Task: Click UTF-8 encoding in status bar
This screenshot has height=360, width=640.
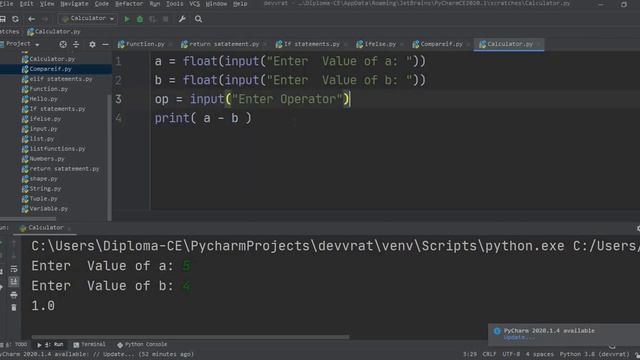Action: pos(511,354)
